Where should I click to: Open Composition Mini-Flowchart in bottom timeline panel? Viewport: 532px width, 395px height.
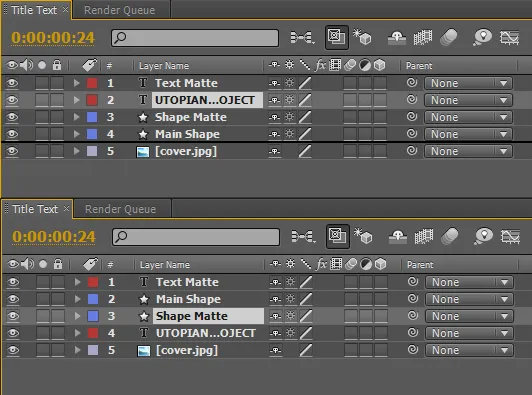pos(304,236)
